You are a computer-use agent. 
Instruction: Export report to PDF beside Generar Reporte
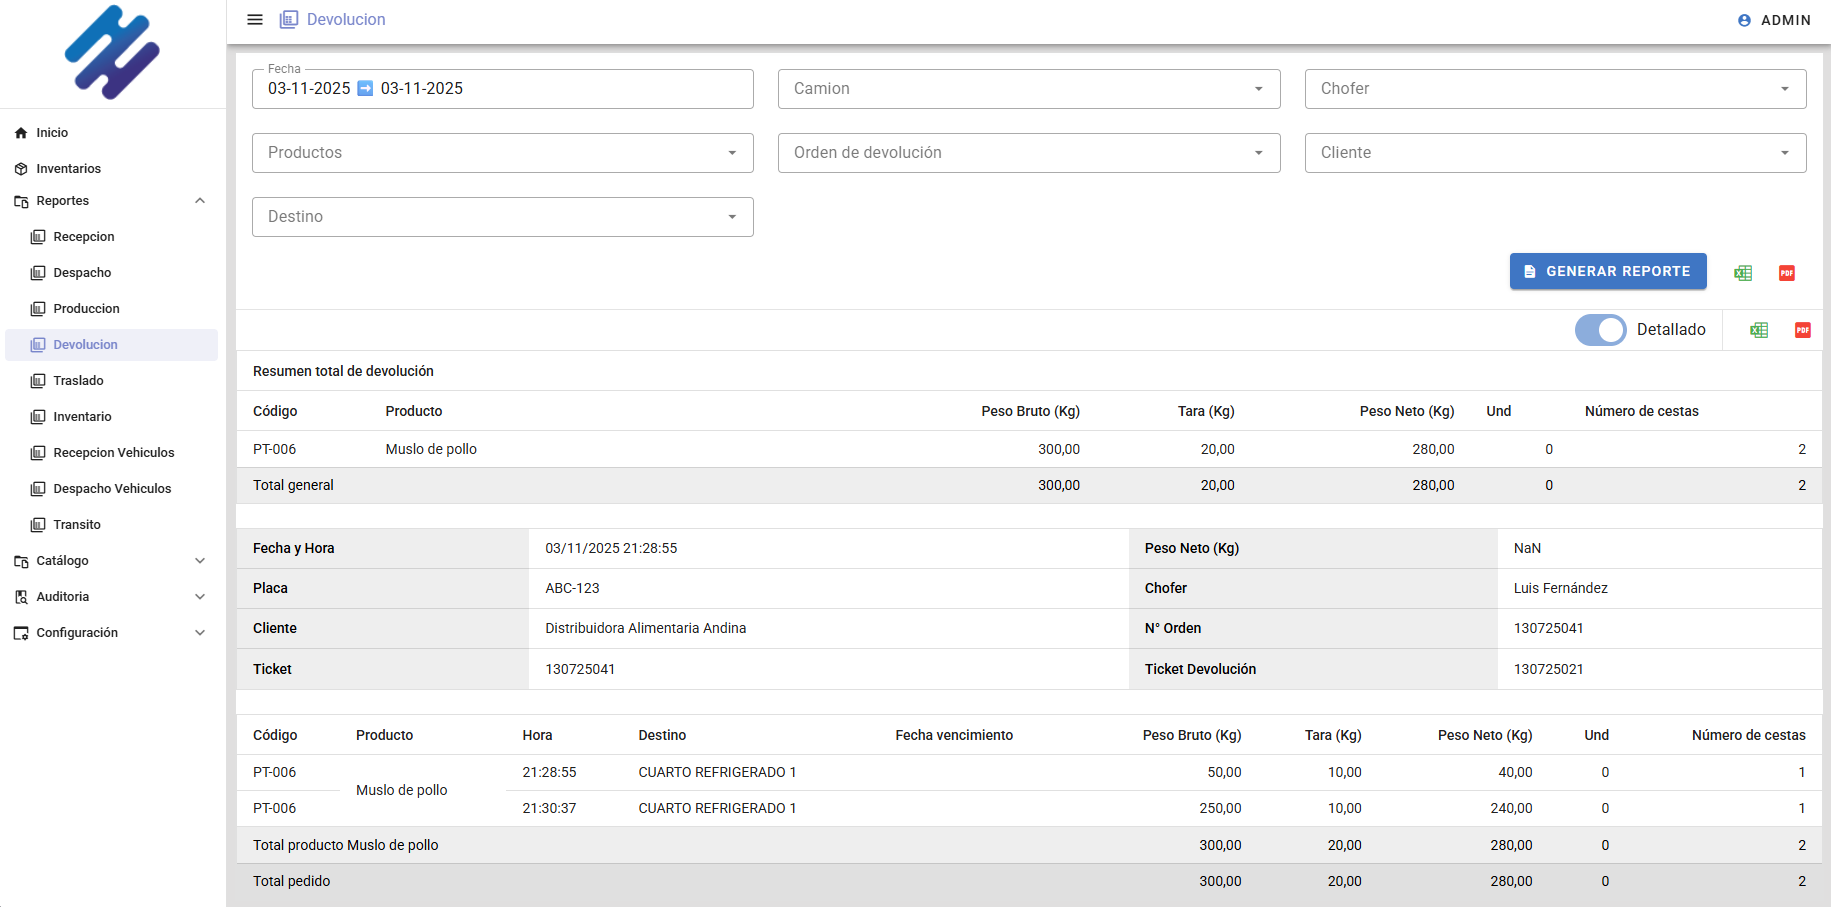[1787, 273]
